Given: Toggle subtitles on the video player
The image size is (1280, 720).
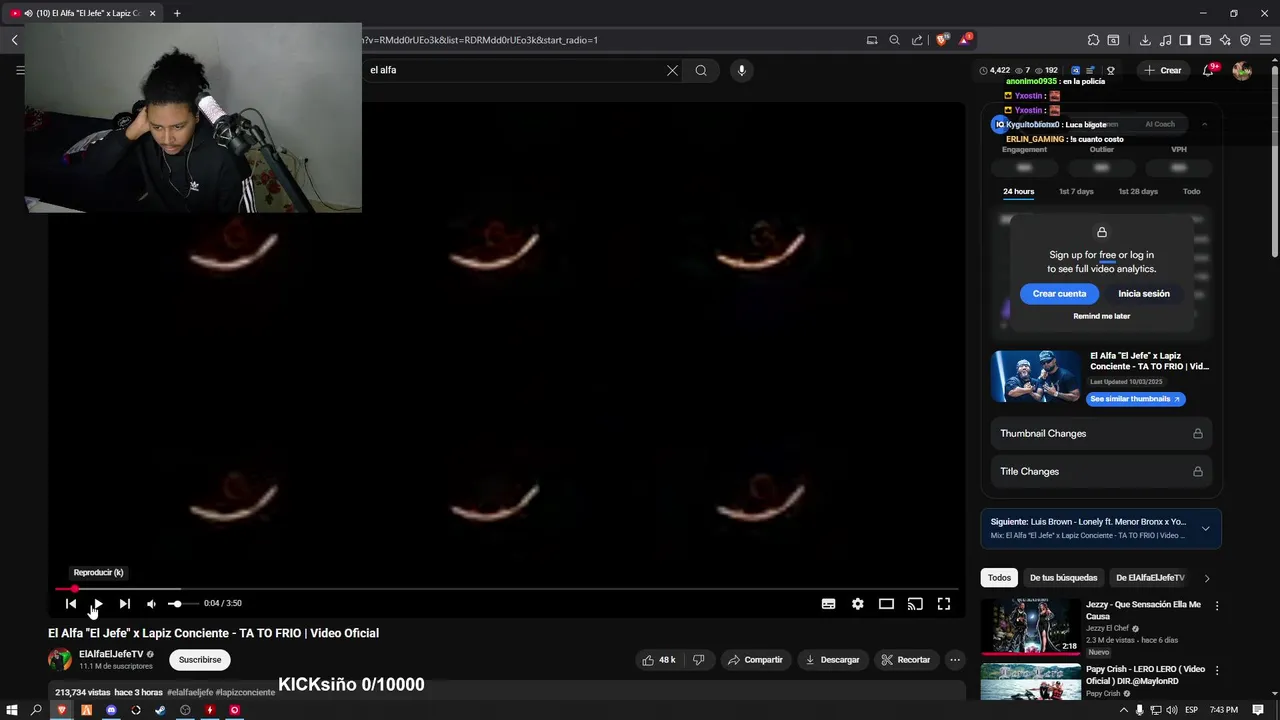Looking at the screenshot, I should 828,604.
